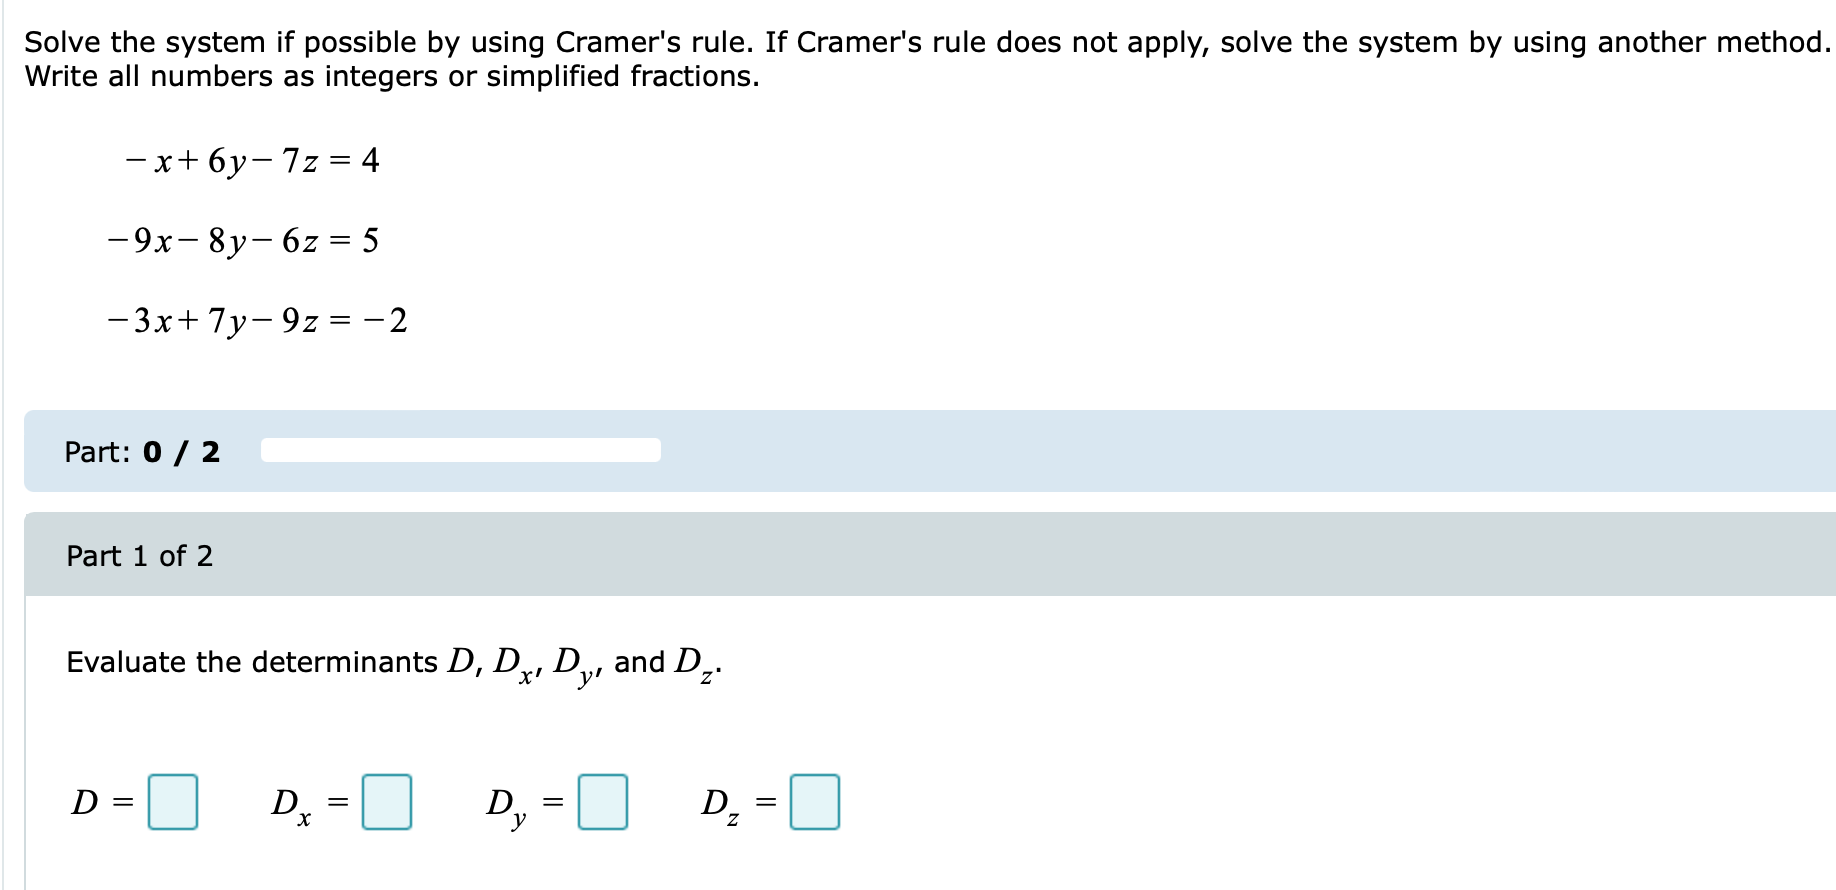Click the Part: 0 / 2 label
Viewport: 1836px width, 890px height.
pyautogui.click(x=142, y=451)
